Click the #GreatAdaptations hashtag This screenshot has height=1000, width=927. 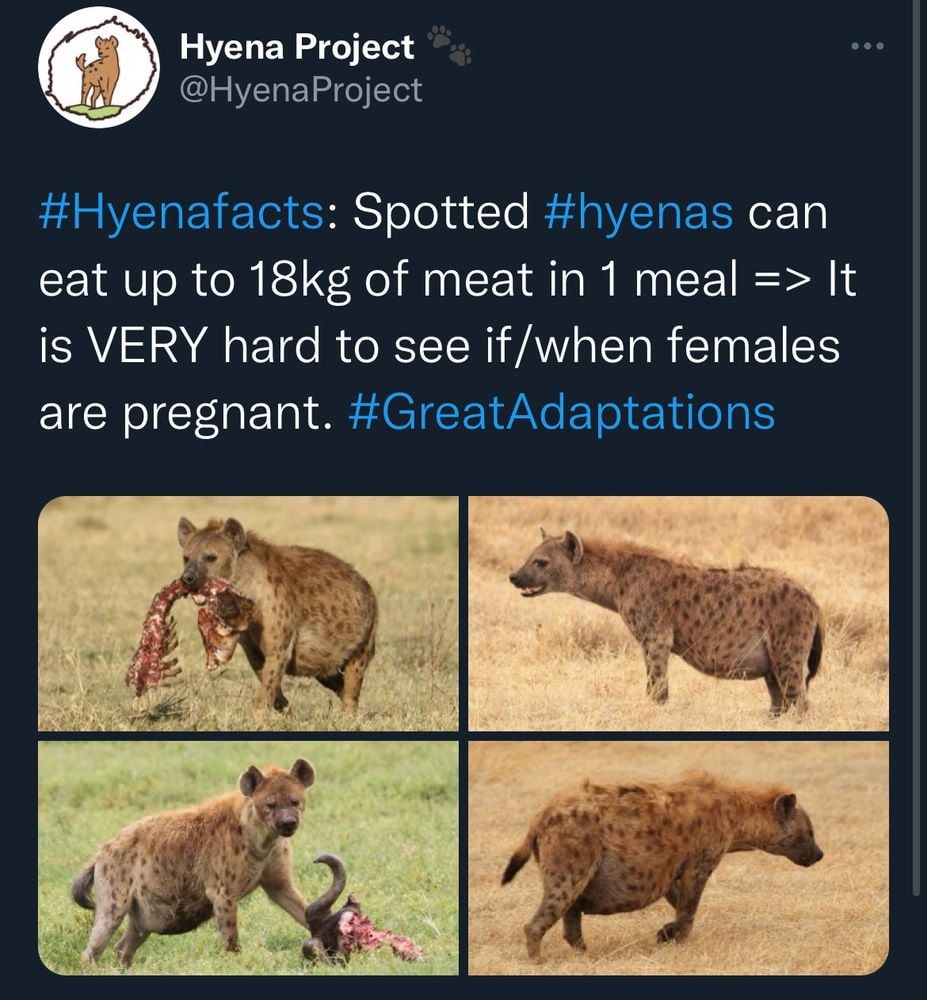pyautogui.click(x=561, y=411)
